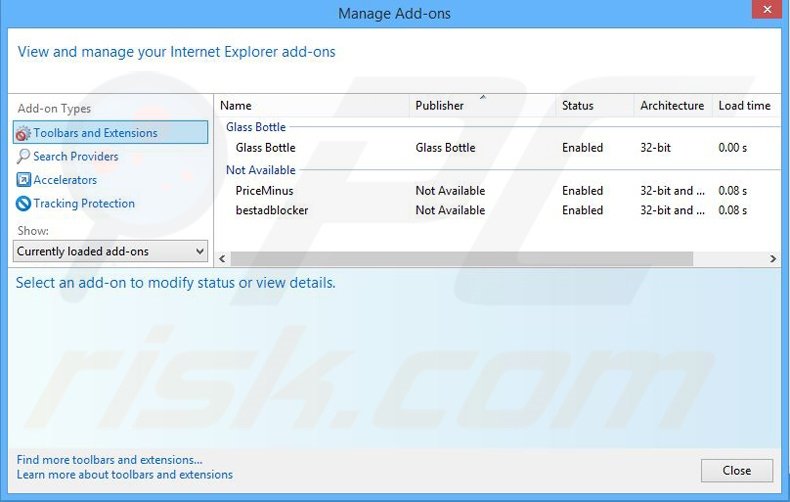This screenshot has height=502, width=790.
Task: Sort list by Publisher column header
Action: [x=440, y=106]
